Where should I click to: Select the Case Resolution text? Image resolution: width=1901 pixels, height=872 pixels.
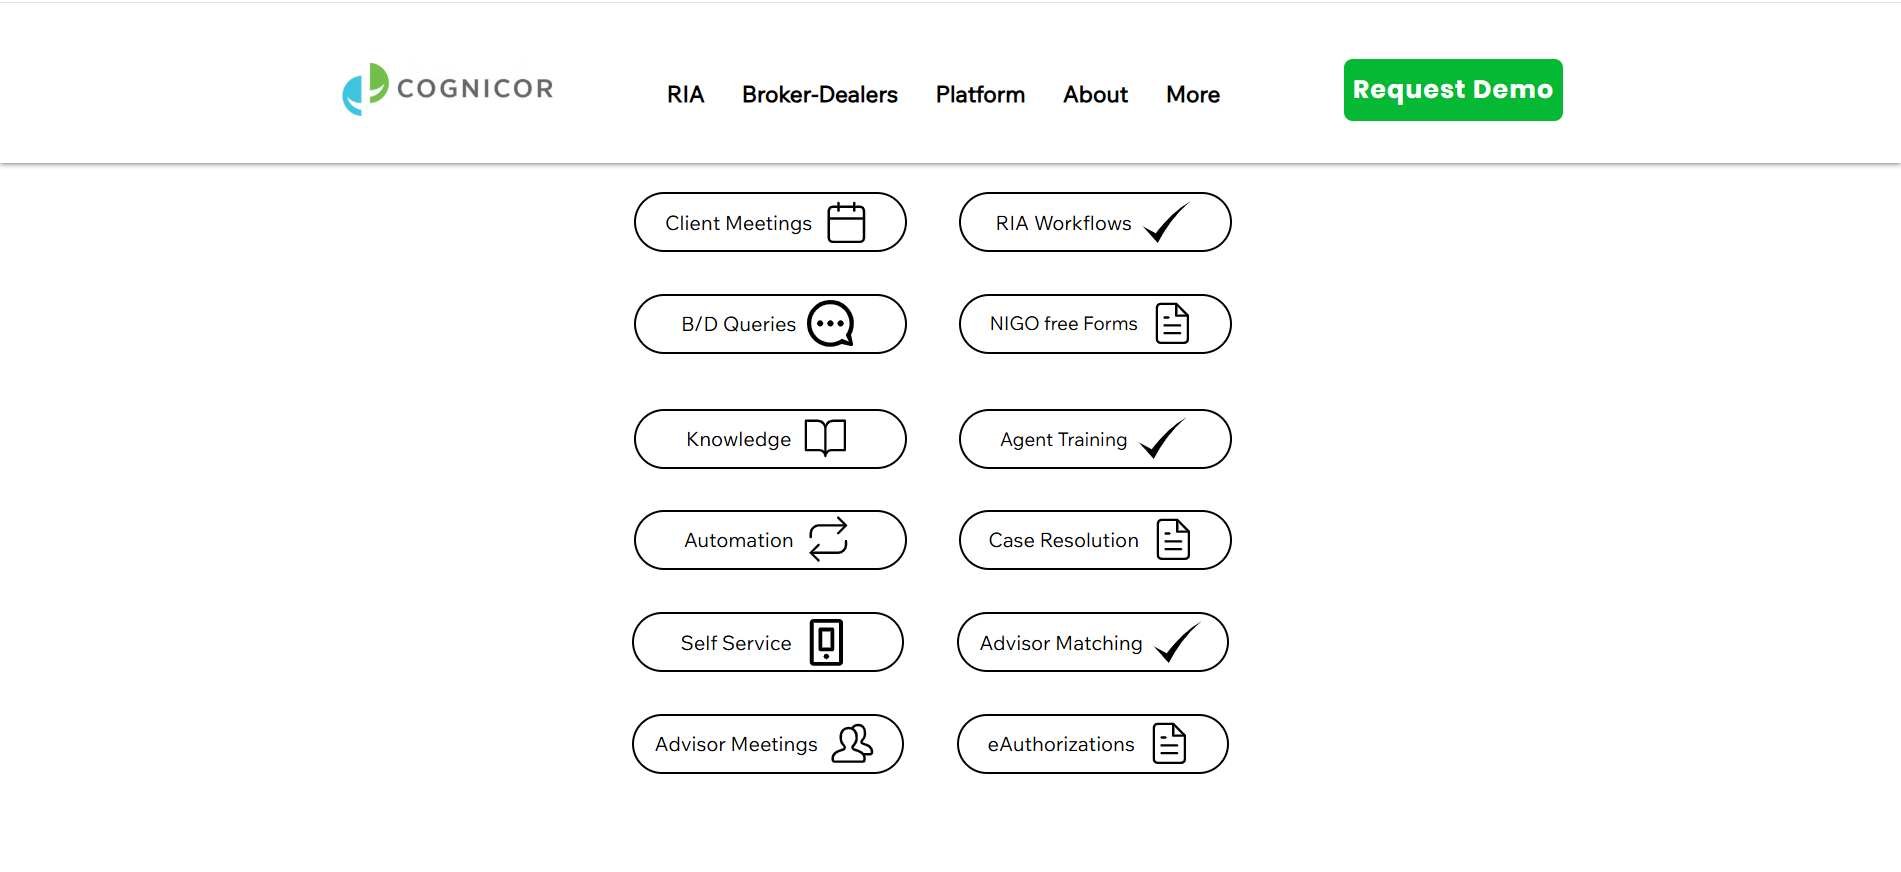(1064, 540)
